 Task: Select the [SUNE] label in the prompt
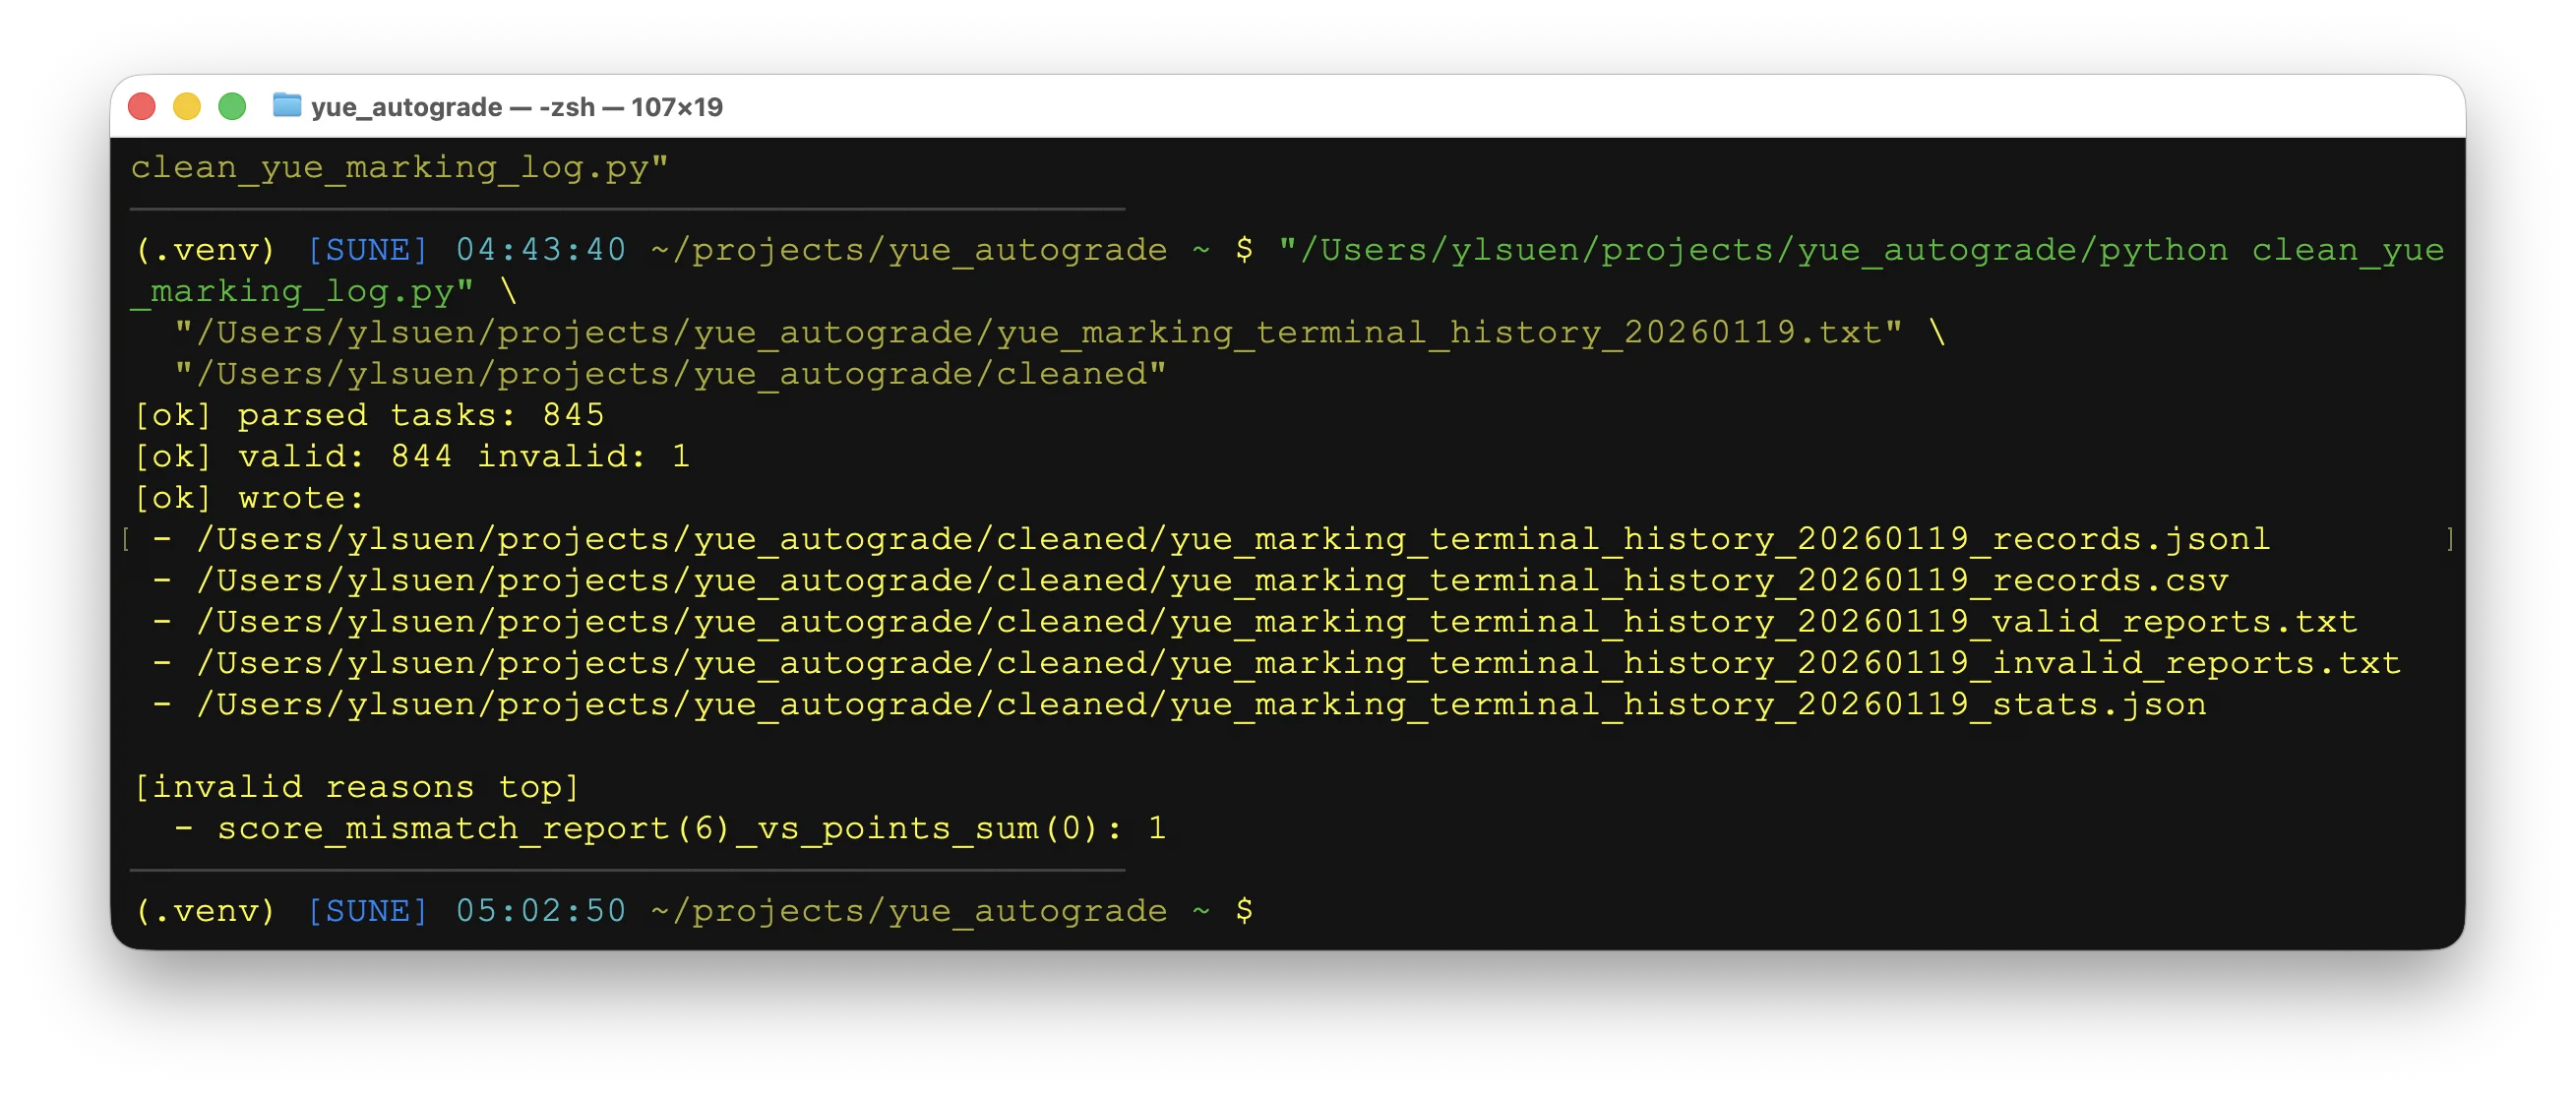[x=367, y=910]
